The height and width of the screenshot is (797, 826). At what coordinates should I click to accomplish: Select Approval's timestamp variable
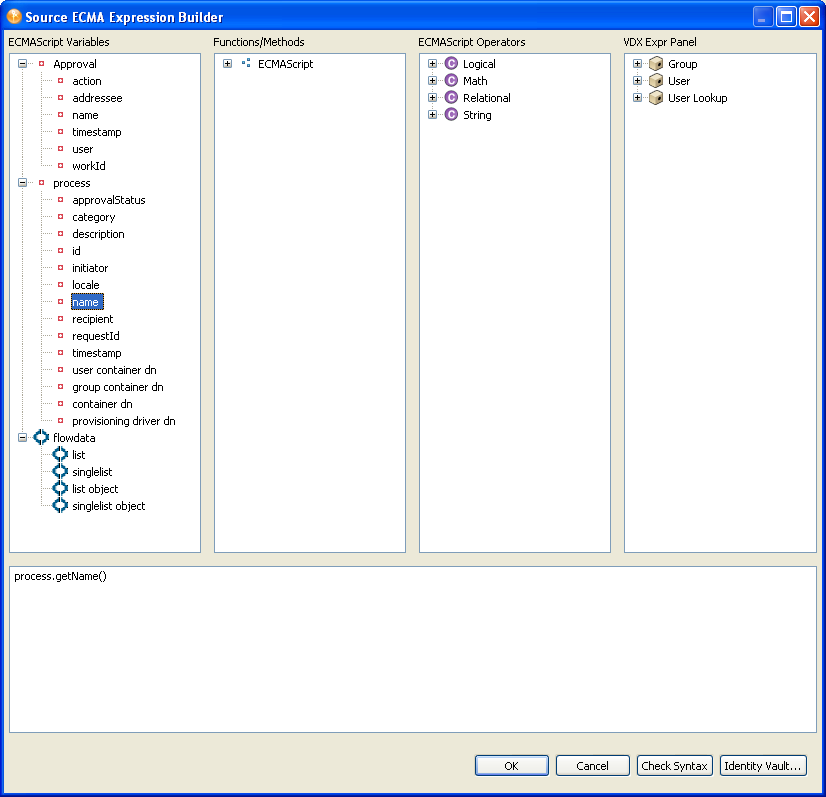click(97, 132)
